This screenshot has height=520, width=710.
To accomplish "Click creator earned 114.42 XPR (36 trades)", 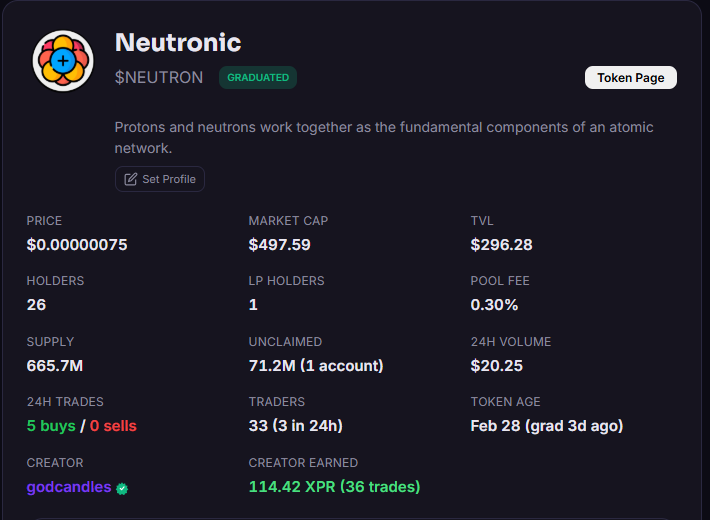I will pyautogui.click(x=335, y=487).
